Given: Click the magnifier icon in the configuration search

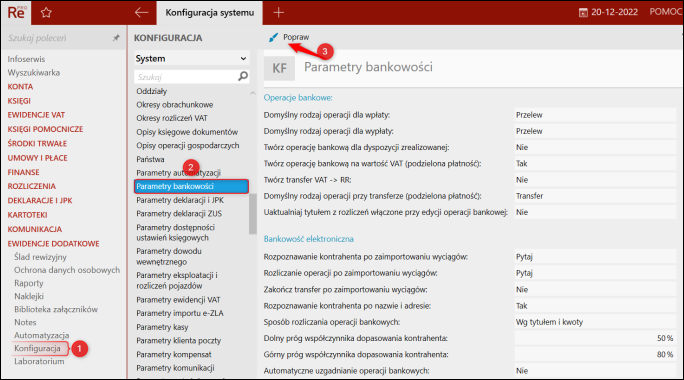Looking at the screenshot, I should tap(243, 77).
